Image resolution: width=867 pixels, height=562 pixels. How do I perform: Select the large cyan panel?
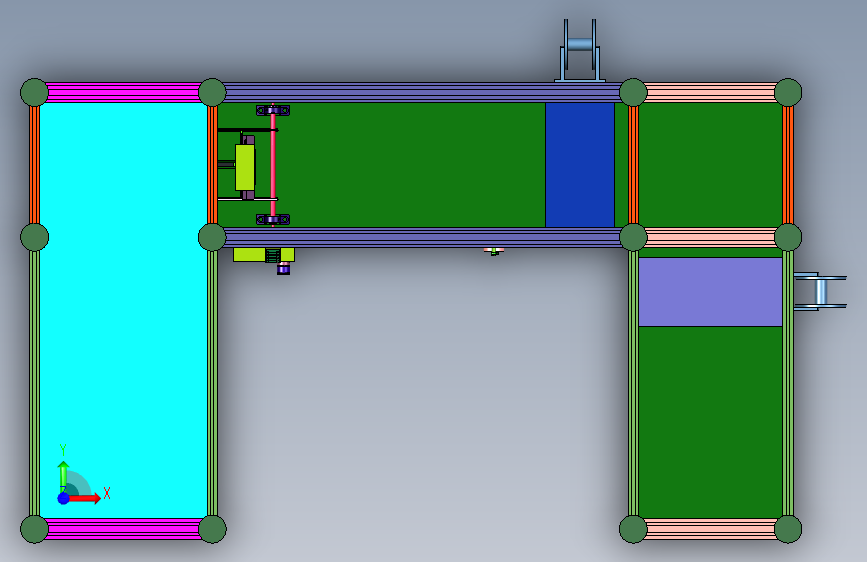pyautogui.click(x=123, y=310)
